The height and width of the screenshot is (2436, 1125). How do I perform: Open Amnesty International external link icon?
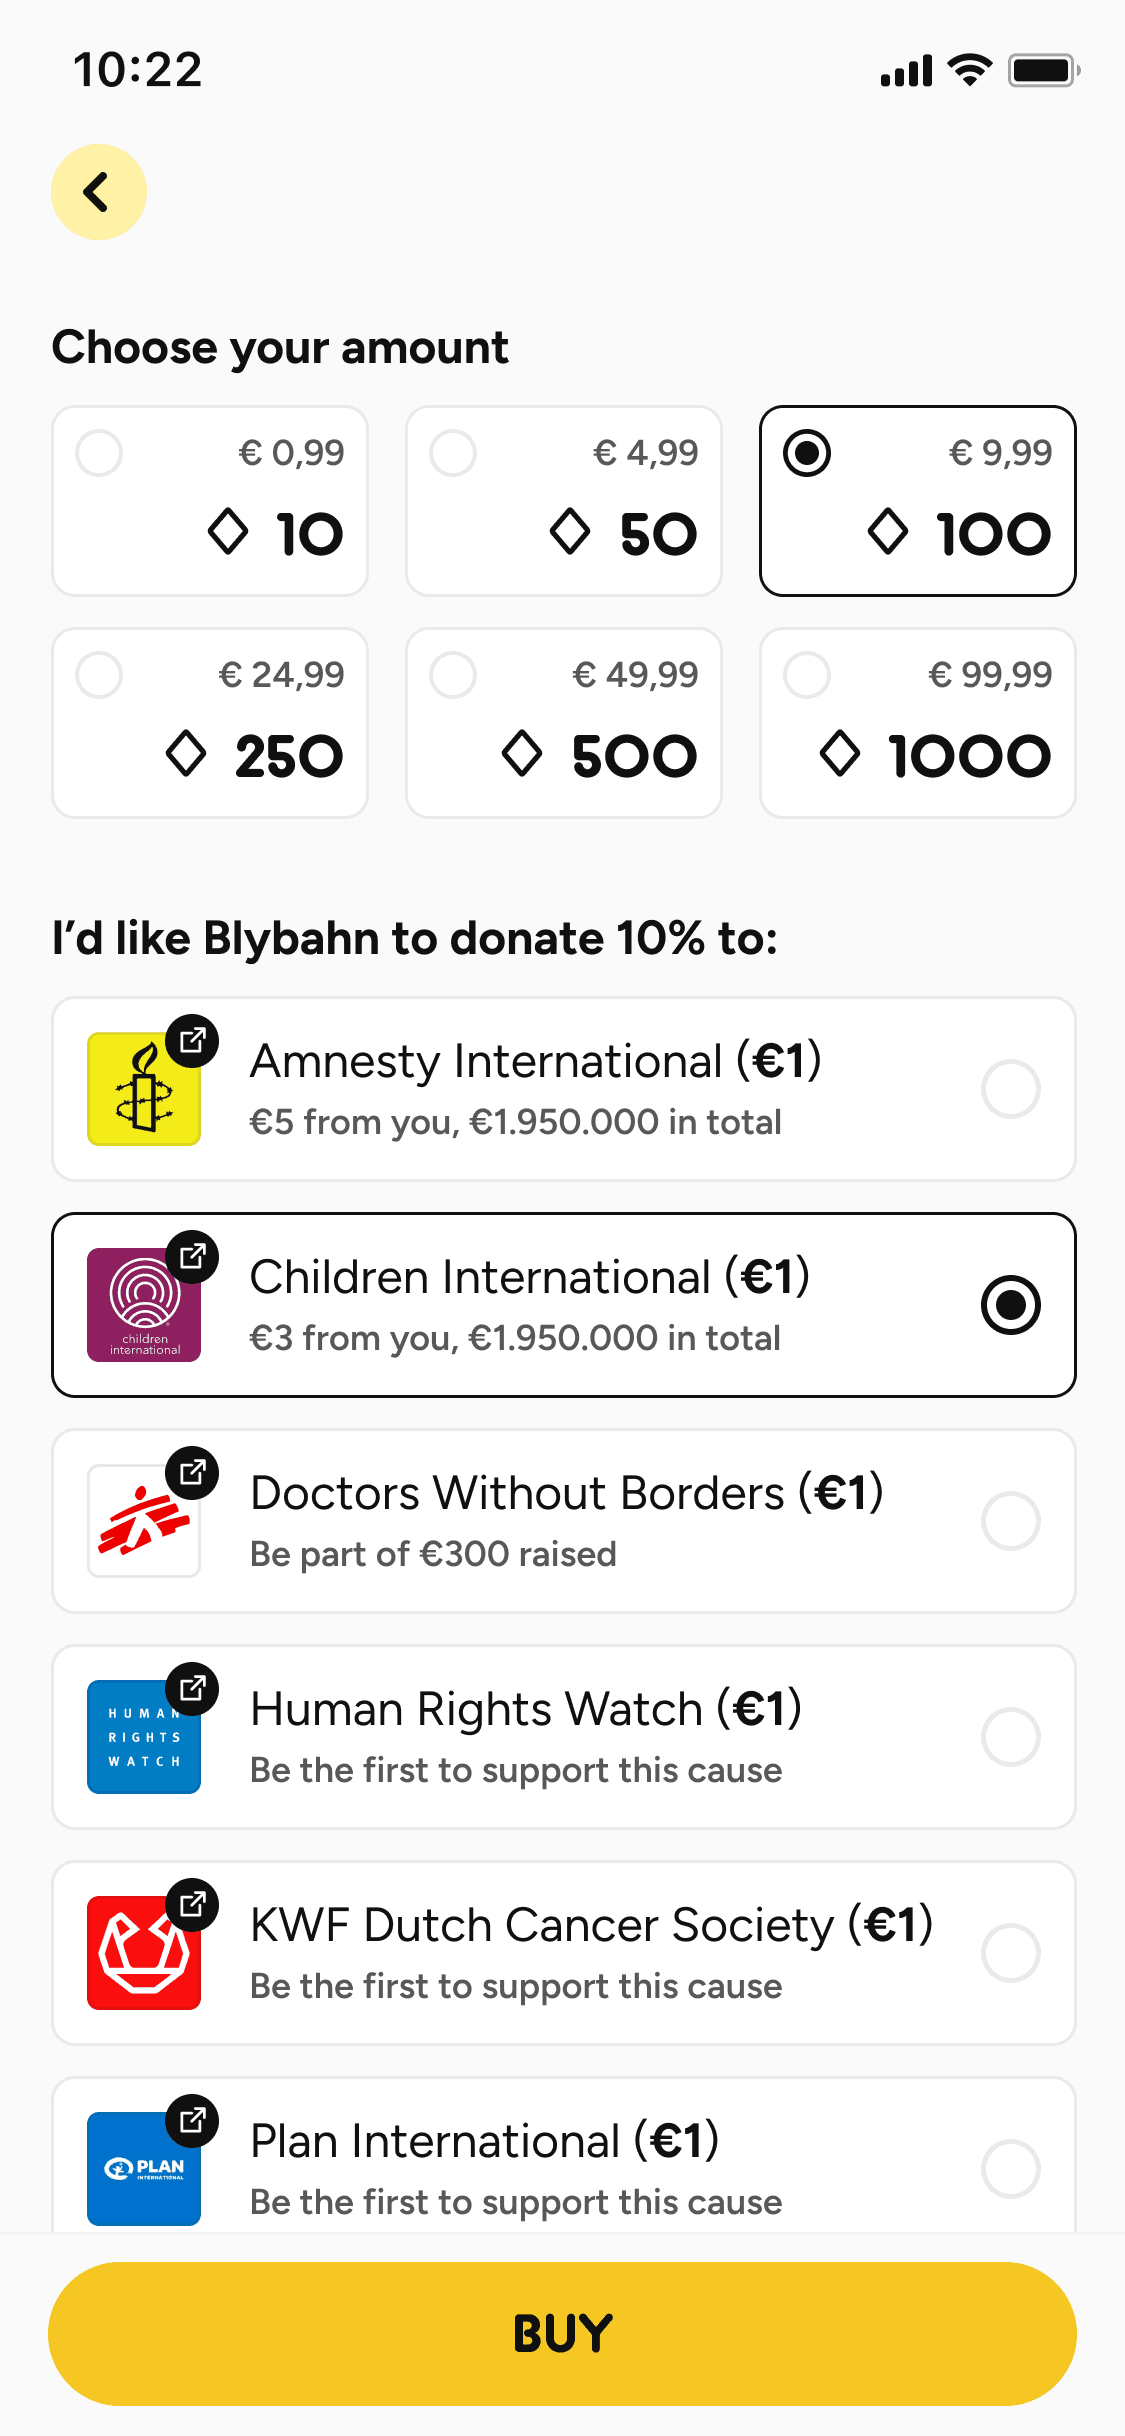click(192, 1041)
